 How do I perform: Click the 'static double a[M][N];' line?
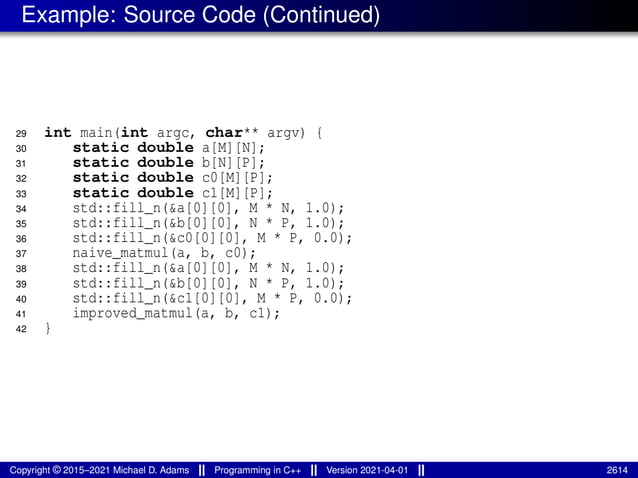[168, 148]
